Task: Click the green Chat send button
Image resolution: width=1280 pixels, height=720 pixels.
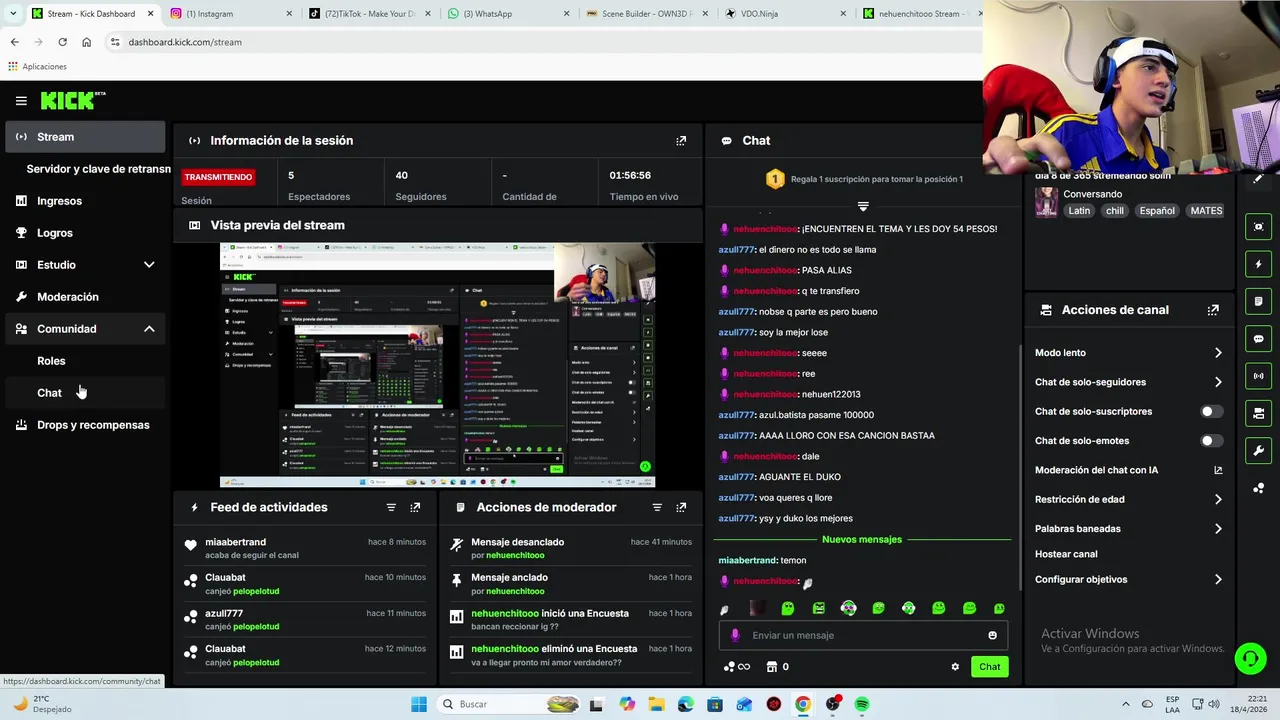Action: (989, 667)
